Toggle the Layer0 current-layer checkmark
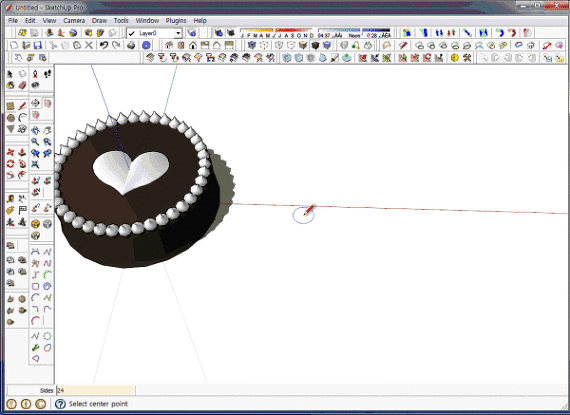The height and width of the screenshot is (415, 570). 132,33
